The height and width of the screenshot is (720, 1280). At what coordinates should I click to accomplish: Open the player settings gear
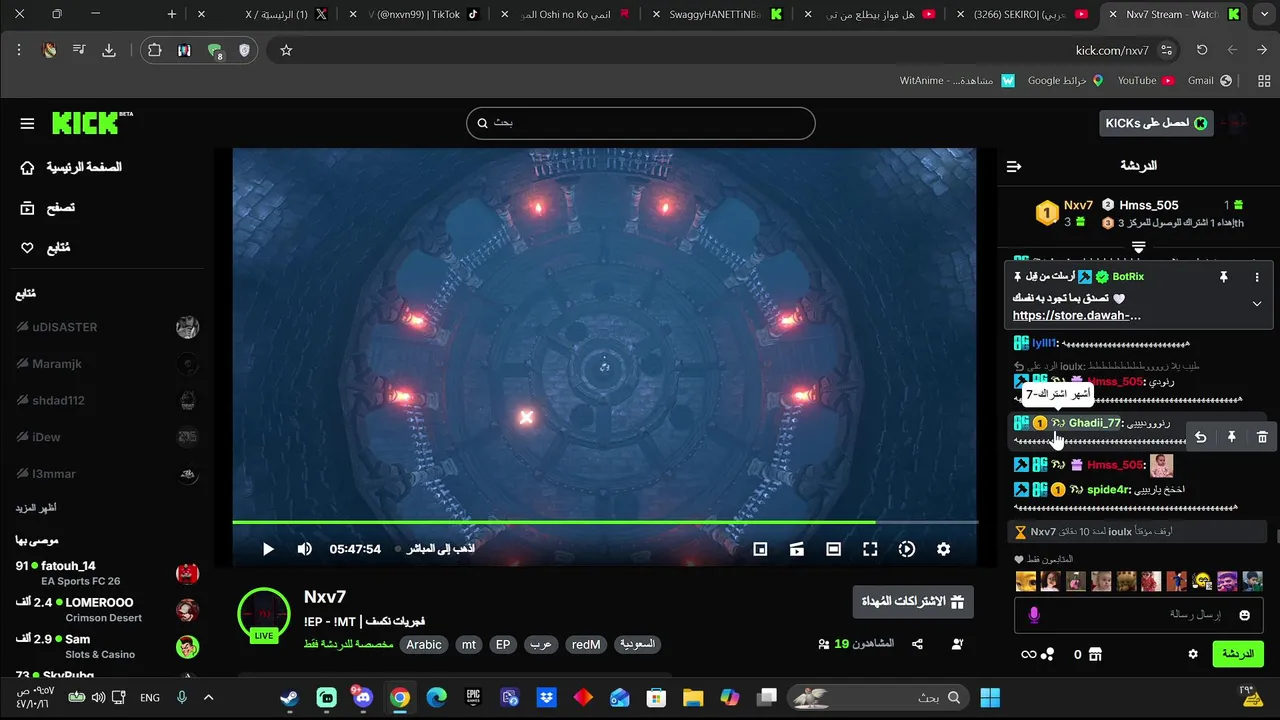point(943,549)
